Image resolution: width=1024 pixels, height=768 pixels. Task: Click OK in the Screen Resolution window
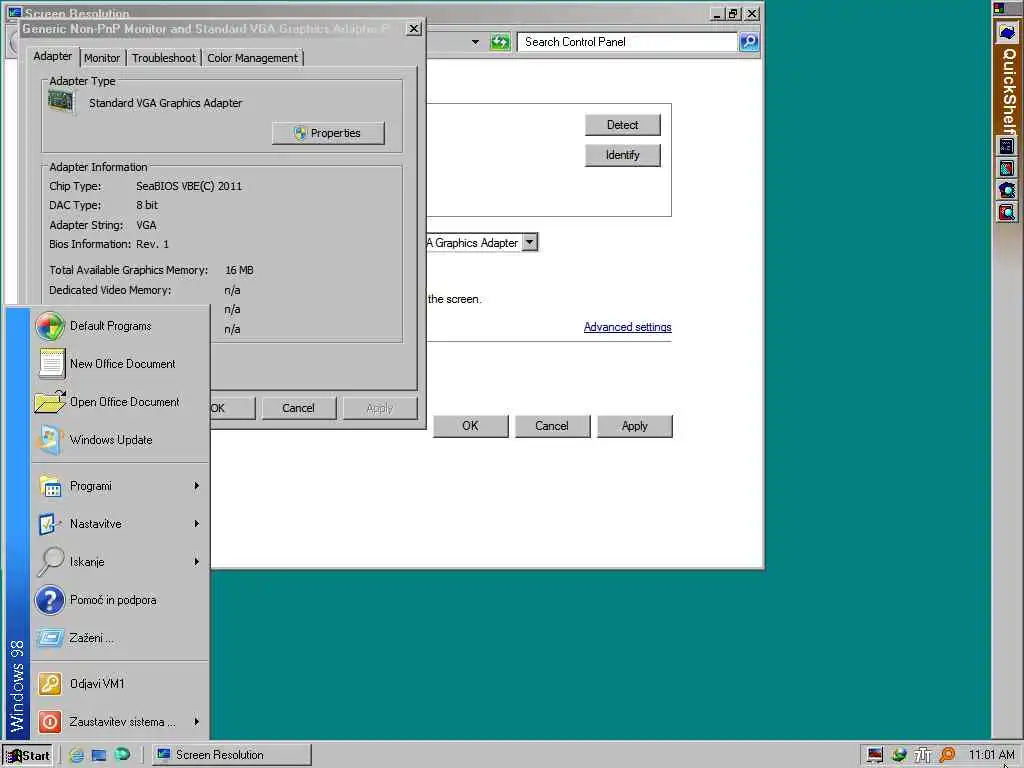click(x=470, y=426)
